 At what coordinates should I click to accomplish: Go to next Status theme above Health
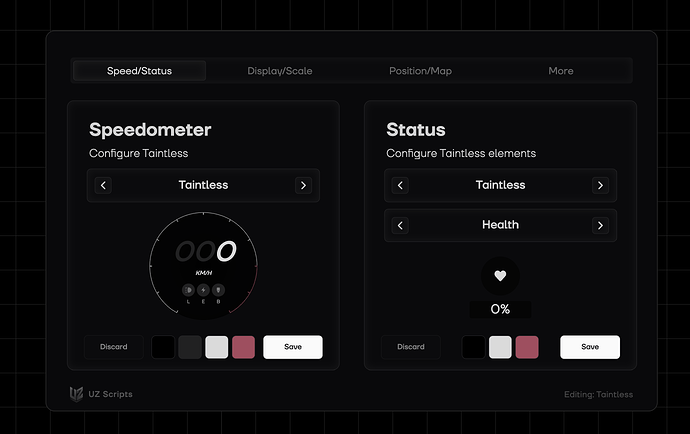[x=600, y=185]
